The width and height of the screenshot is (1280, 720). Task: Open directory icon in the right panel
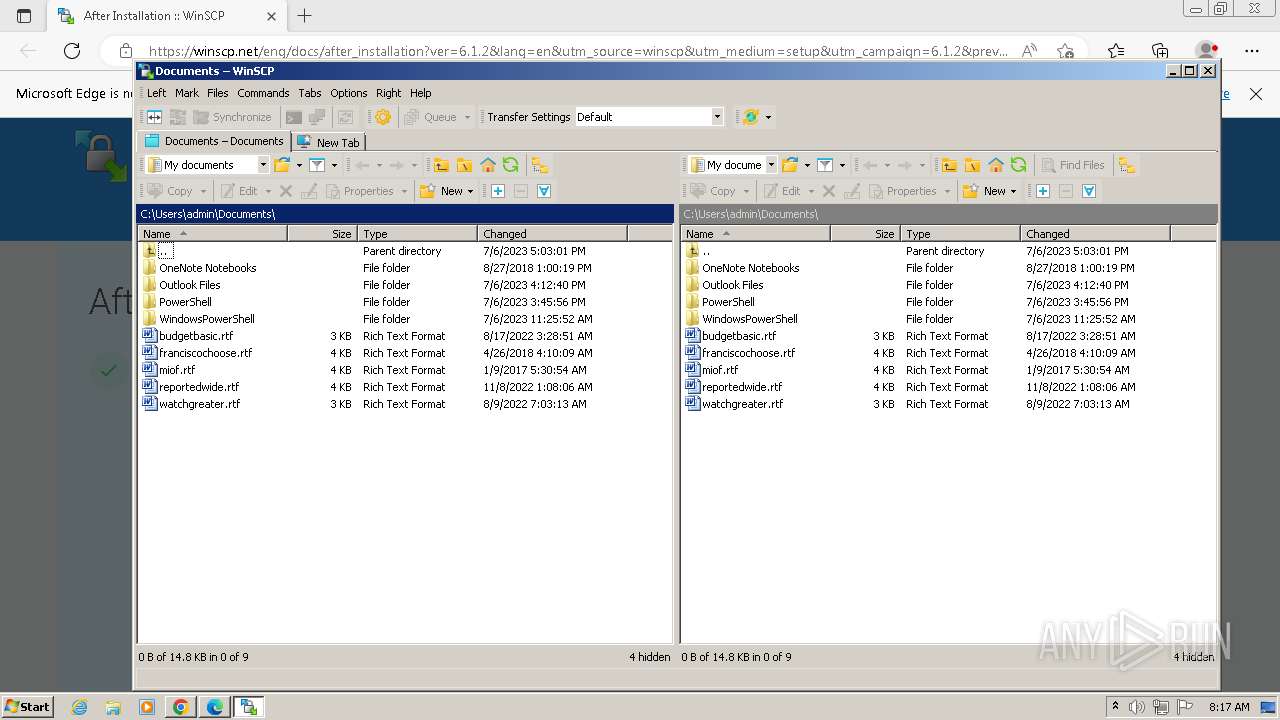point(790,165)
